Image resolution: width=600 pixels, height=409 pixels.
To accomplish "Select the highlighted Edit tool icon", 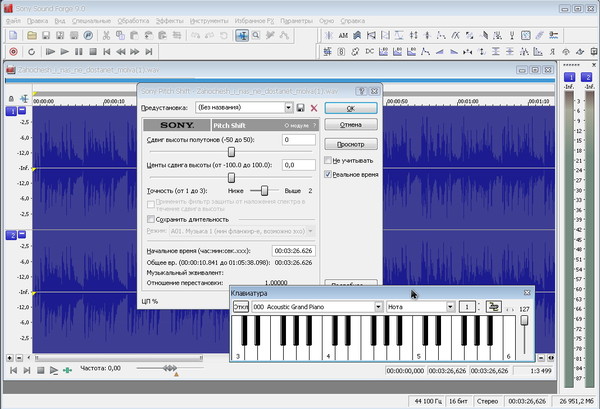I will 242,36.
